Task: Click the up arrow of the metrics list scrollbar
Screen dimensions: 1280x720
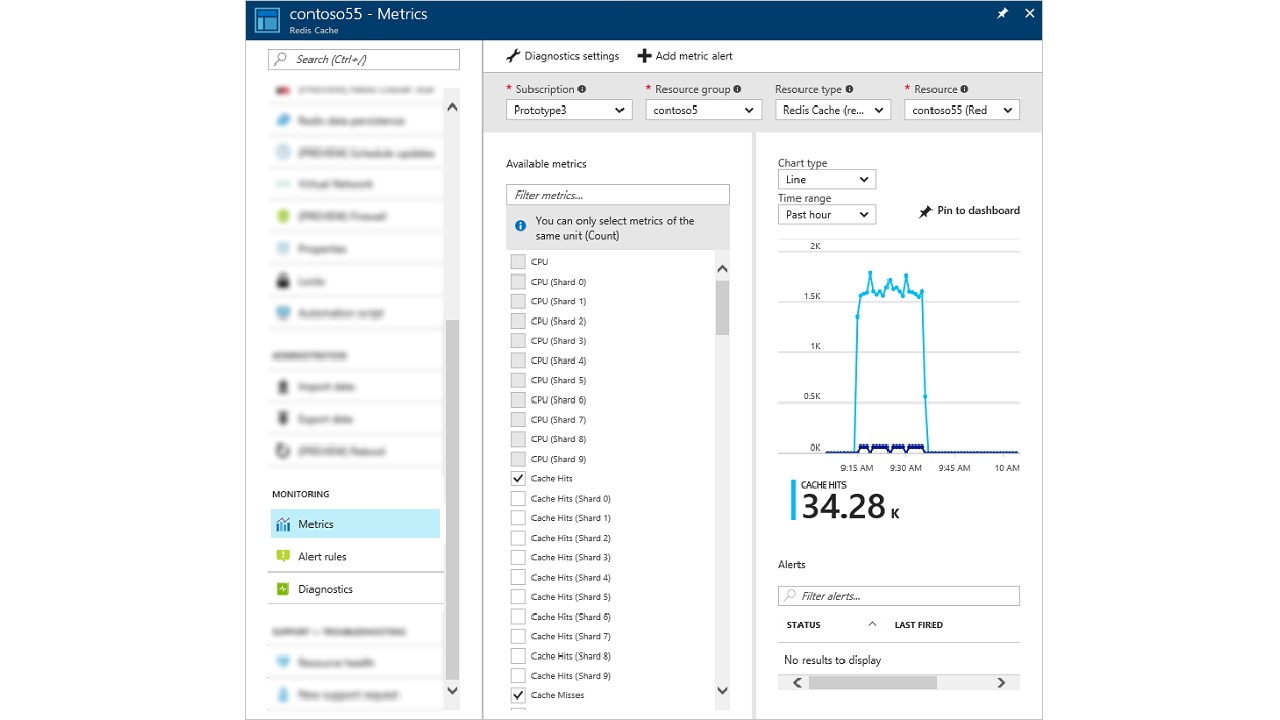Action: coord(723,269)
